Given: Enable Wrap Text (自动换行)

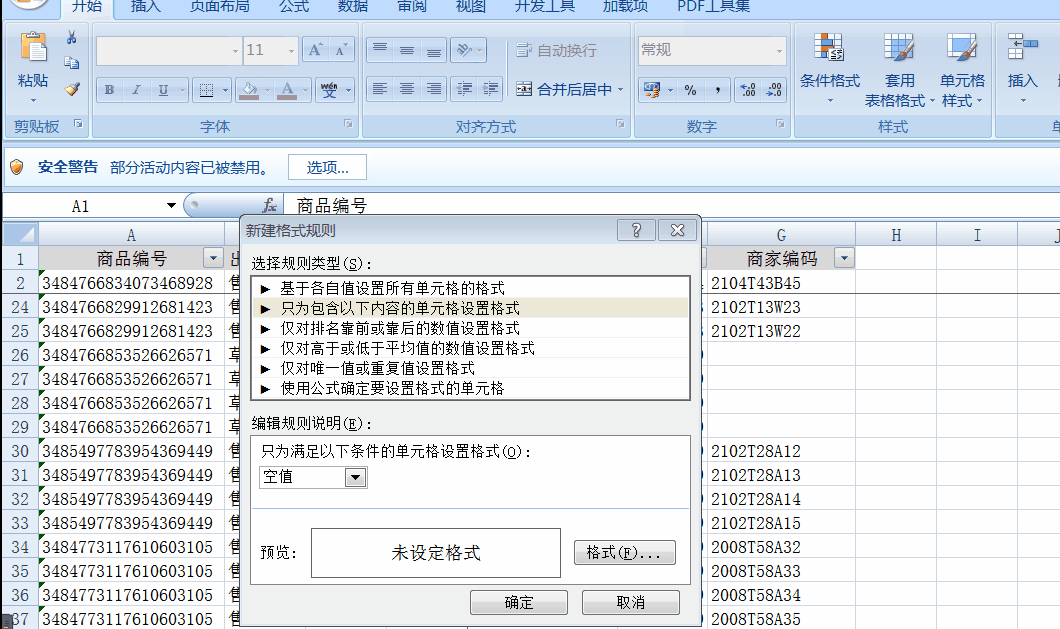Looking at the screenshot, I should 556,48.
